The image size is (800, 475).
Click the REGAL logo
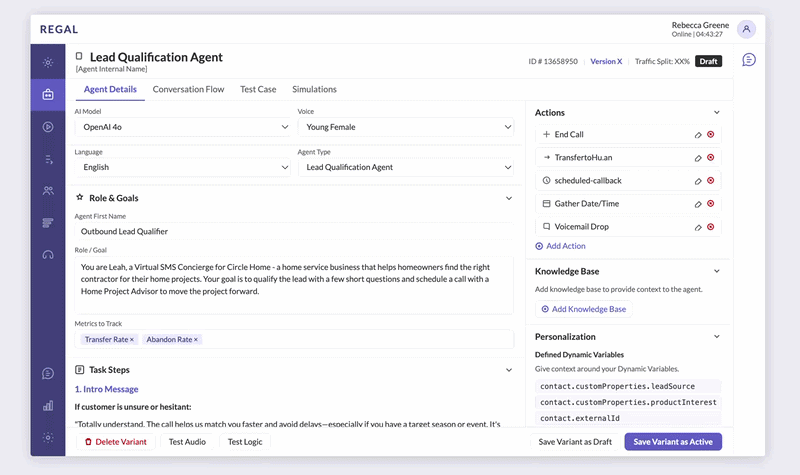click(59, 30)
